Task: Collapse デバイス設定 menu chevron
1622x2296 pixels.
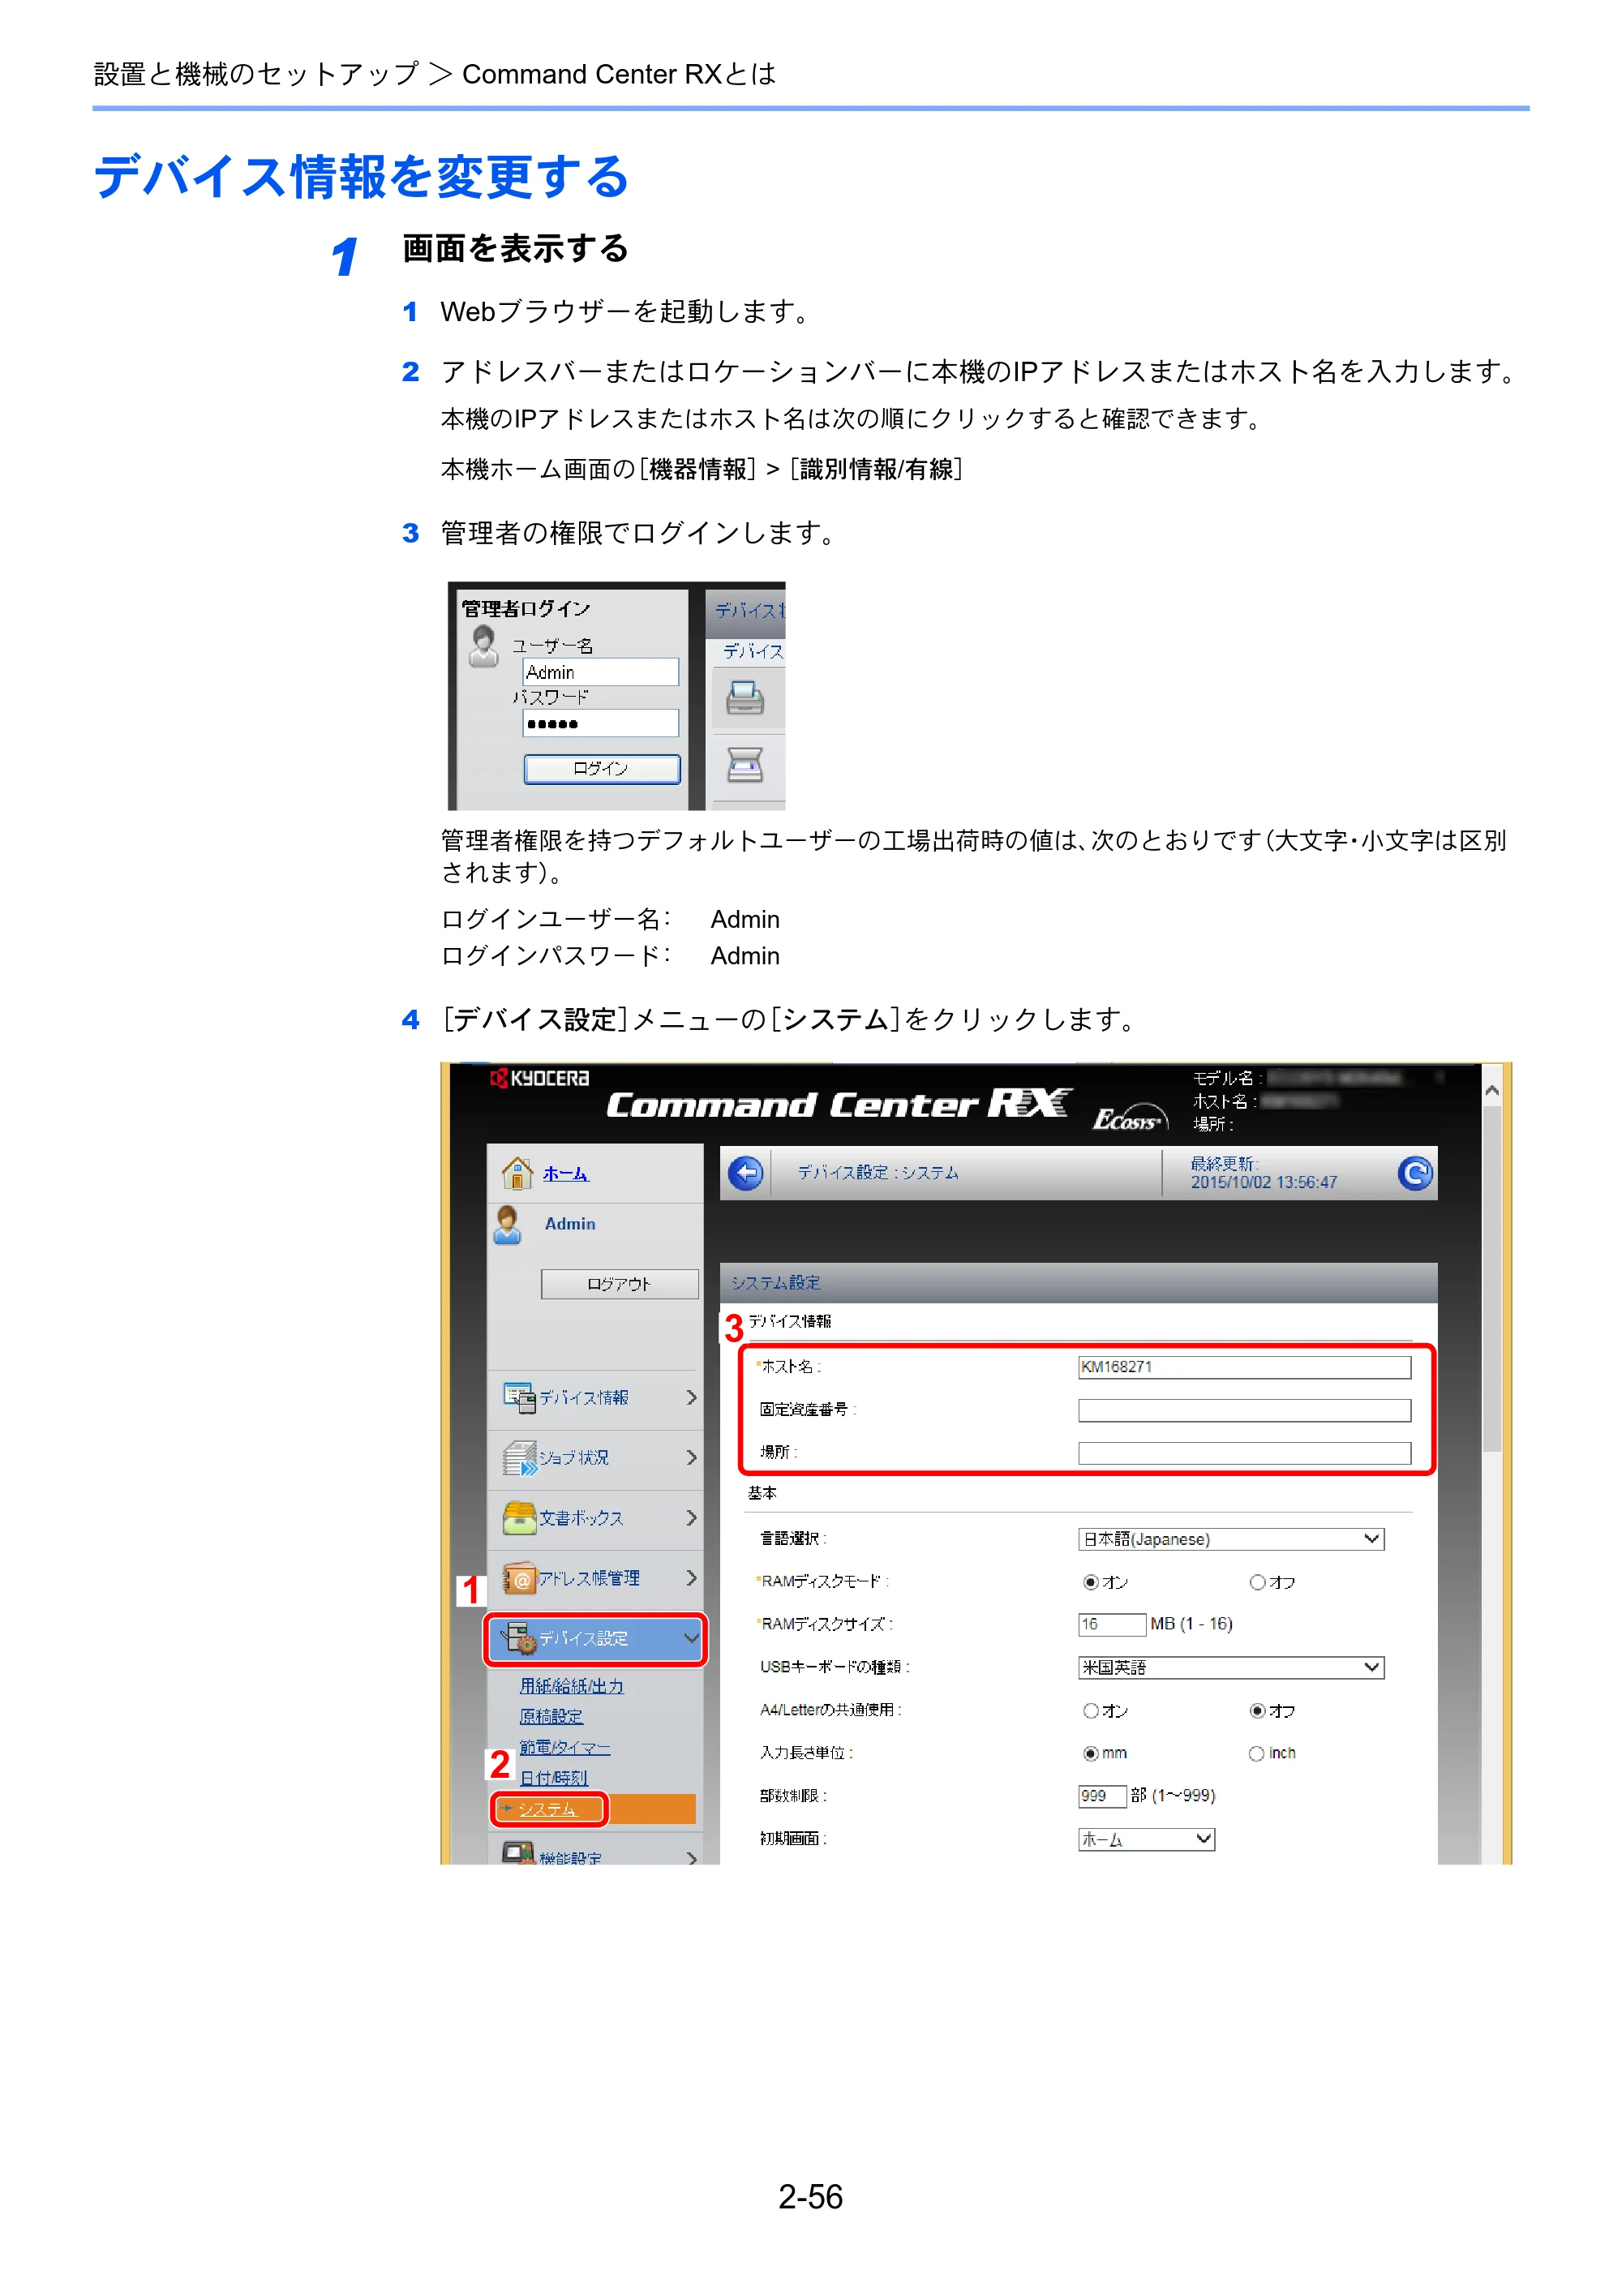Action: coord(691,1638)
